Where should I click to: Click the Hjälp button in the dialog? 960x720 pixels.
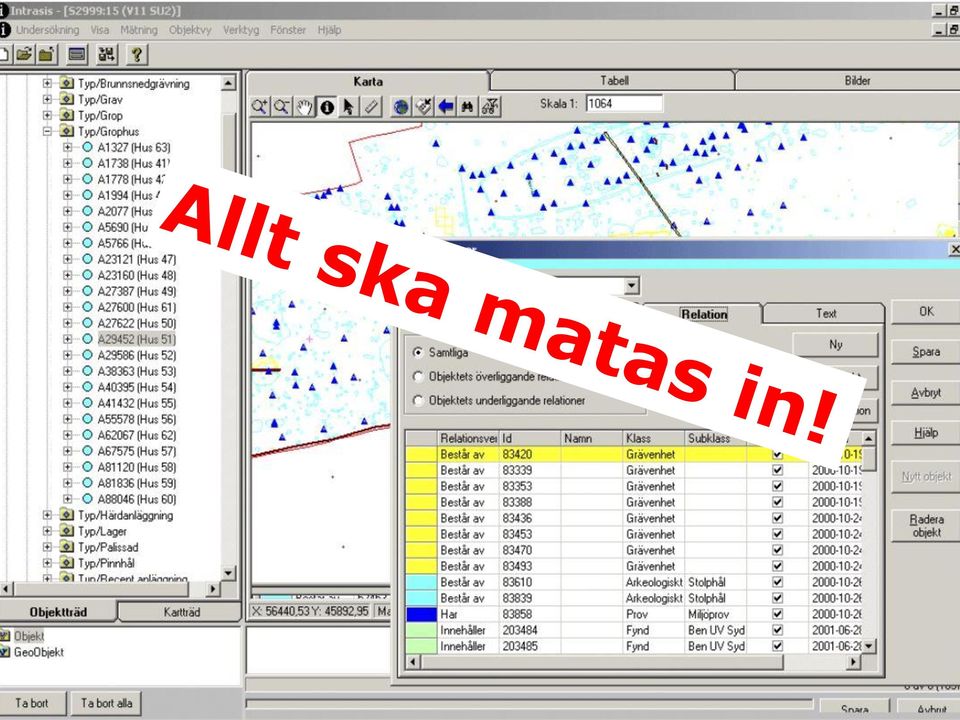[x=926, y=433]
